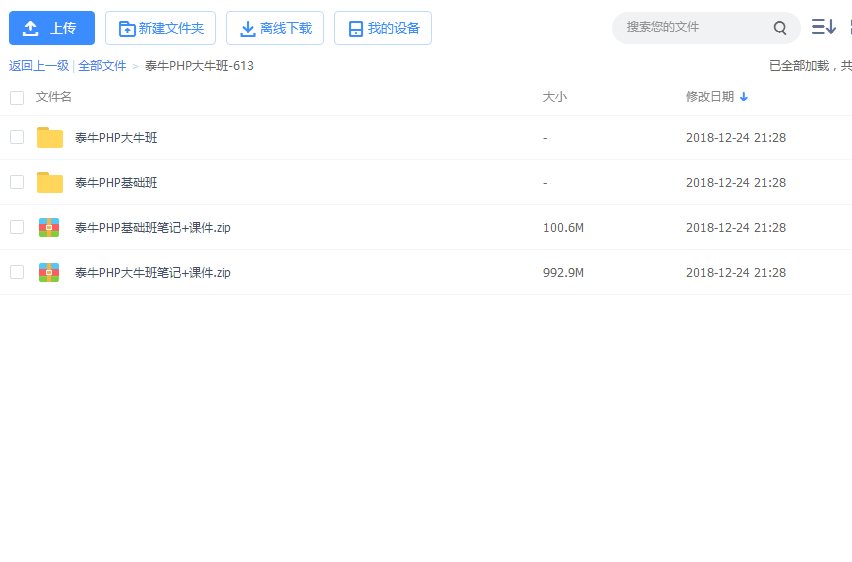Viewport: 852px width, 562px height.
Task: Sort by 大小 column header
Action: (x=555, y=97)
